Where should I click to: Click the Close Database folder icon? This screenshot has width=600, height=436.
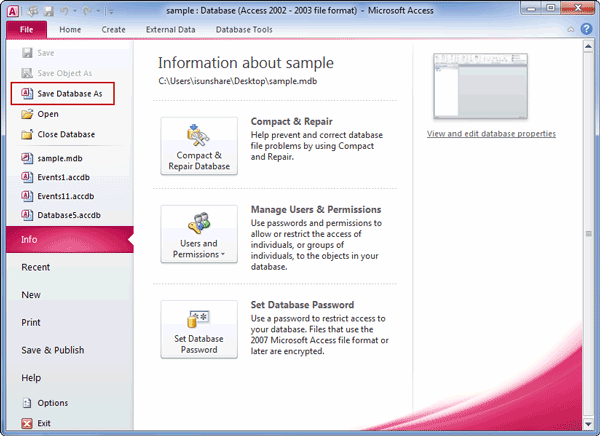point(27,134)
